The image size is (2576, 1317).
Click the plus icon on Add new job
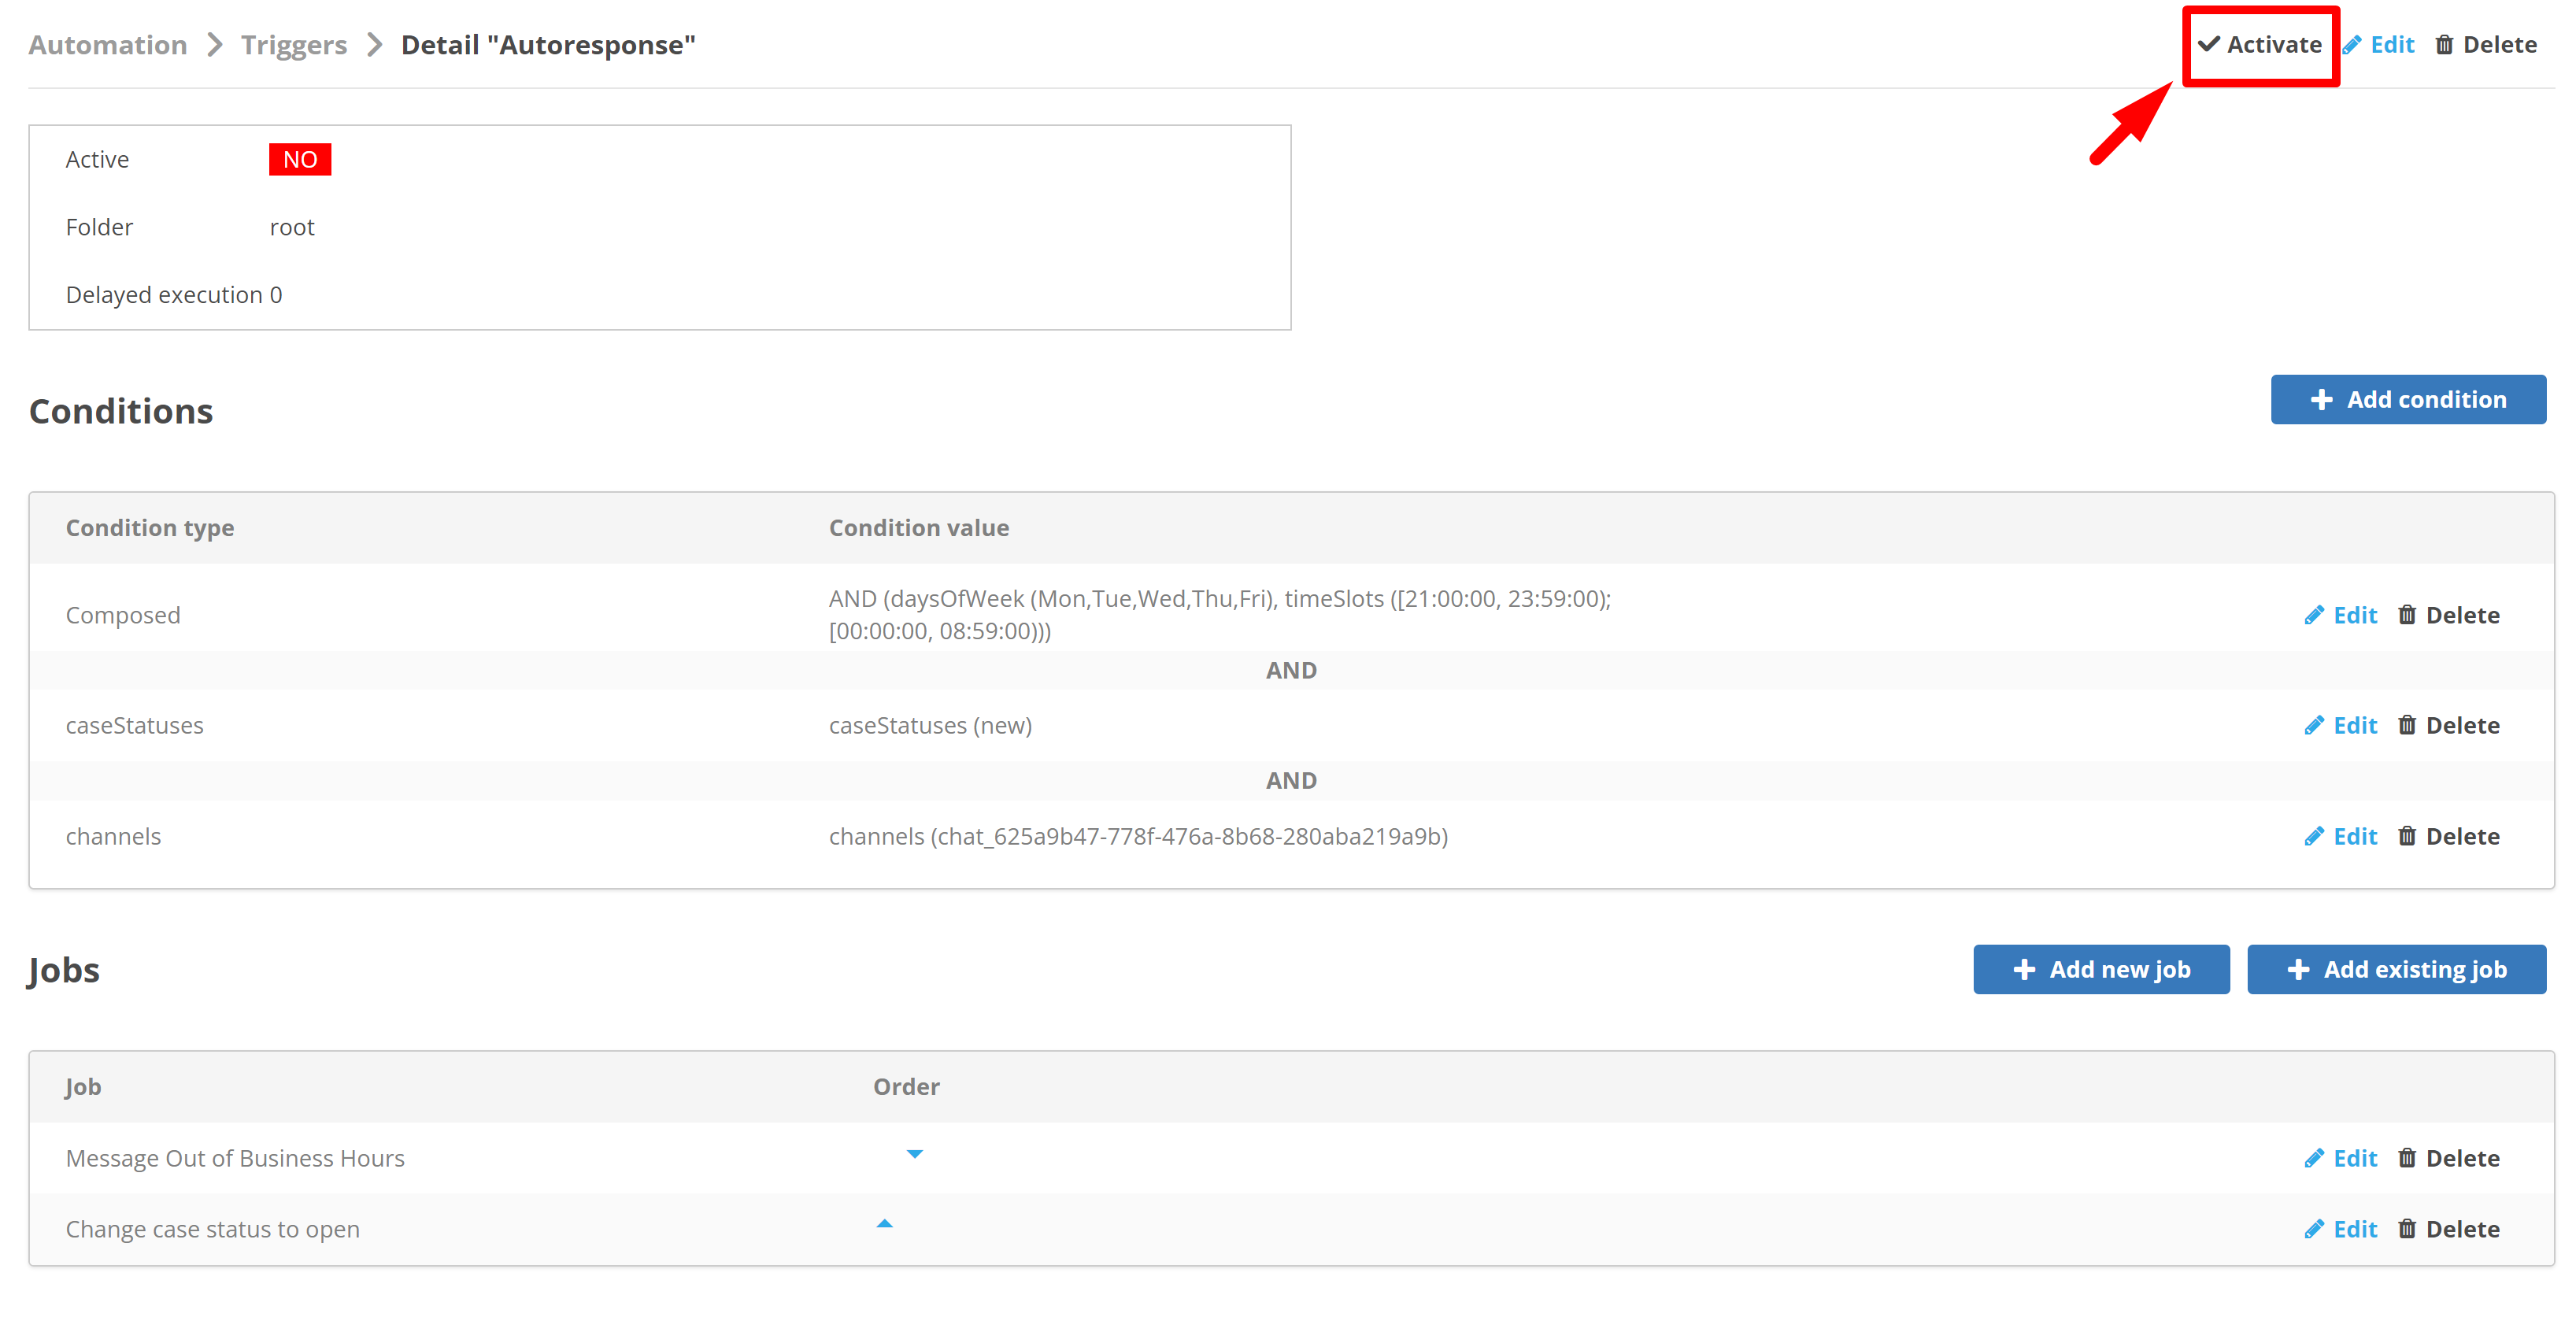pyautogui.click(x=2024, y=969)
